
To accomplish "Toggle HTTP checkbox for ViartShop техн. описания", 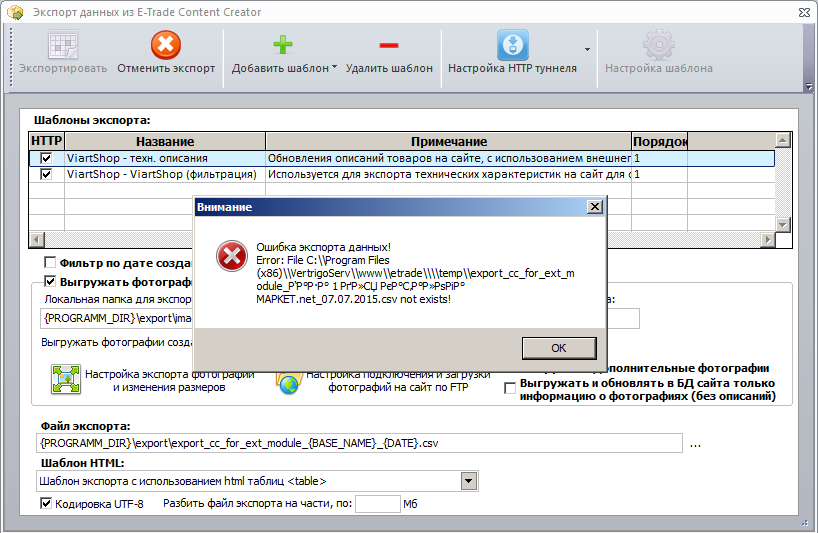I will tap(46, 158).
